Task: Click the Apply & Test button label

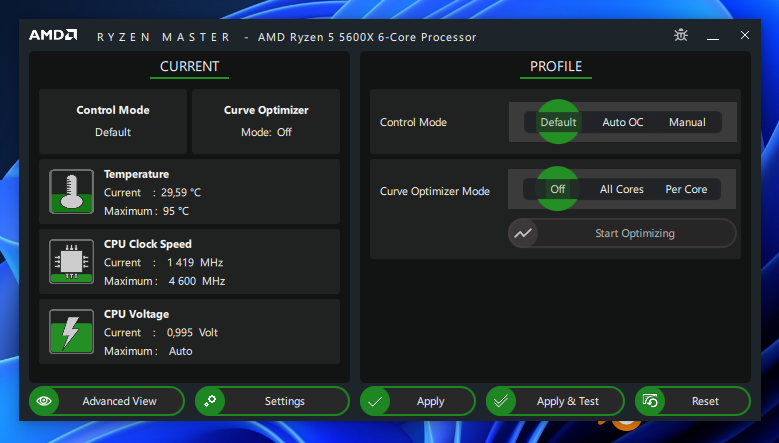Action: 568,401
